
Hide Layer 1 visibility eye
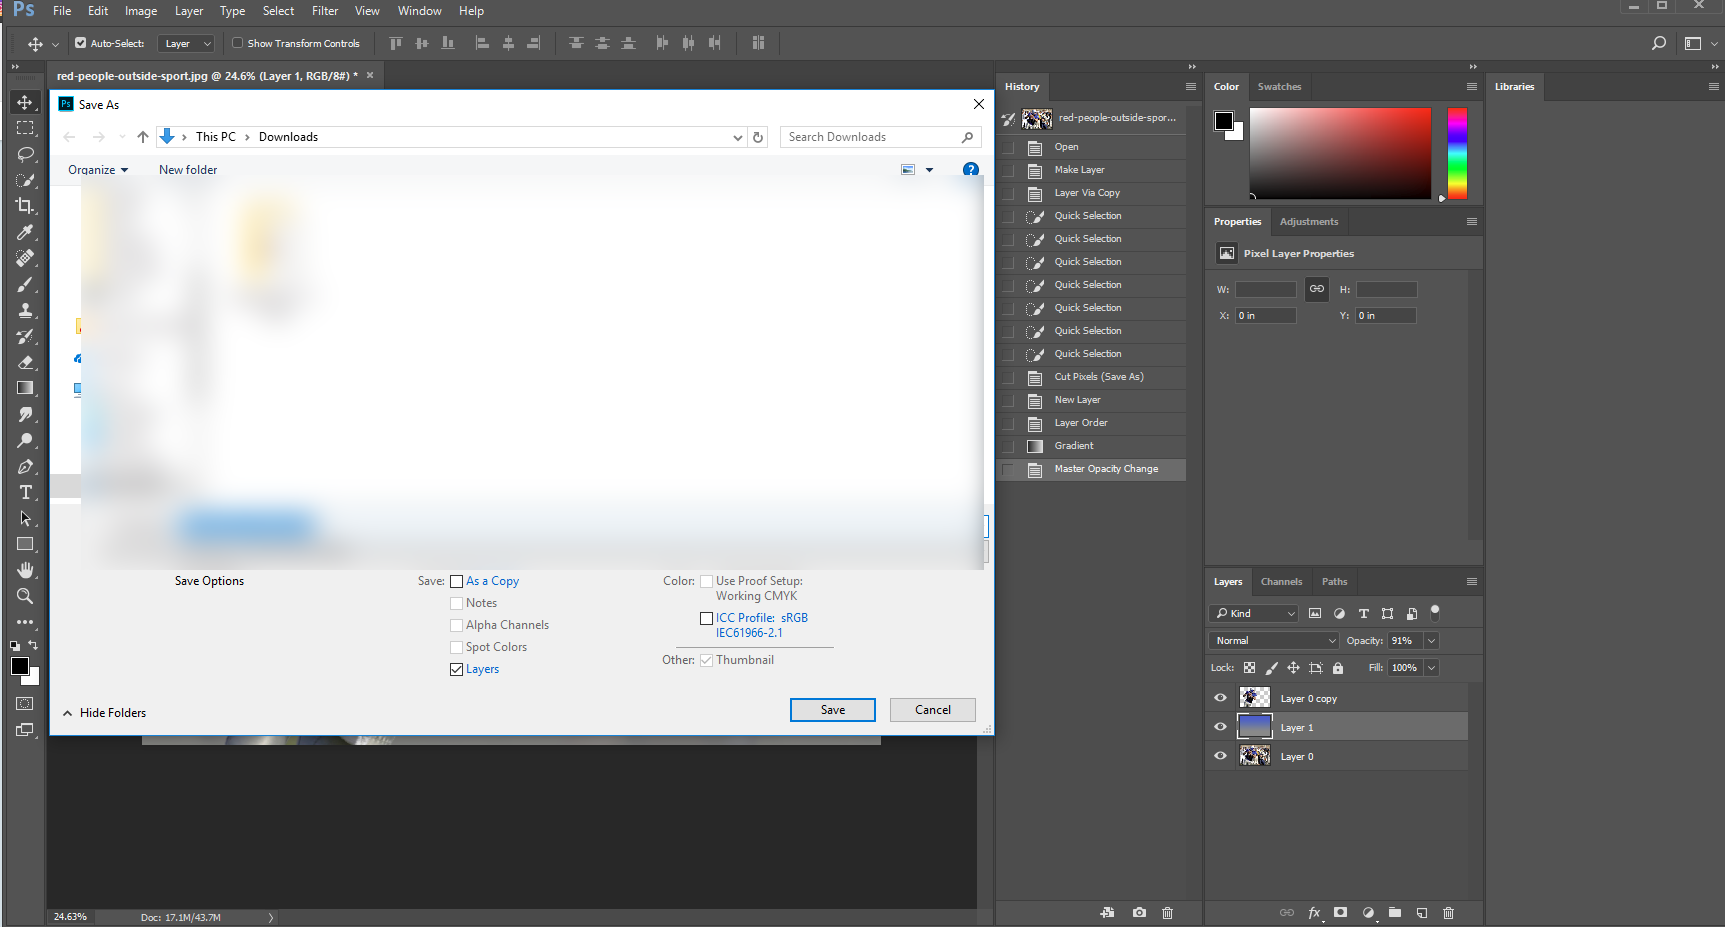tap(1220, 727)
